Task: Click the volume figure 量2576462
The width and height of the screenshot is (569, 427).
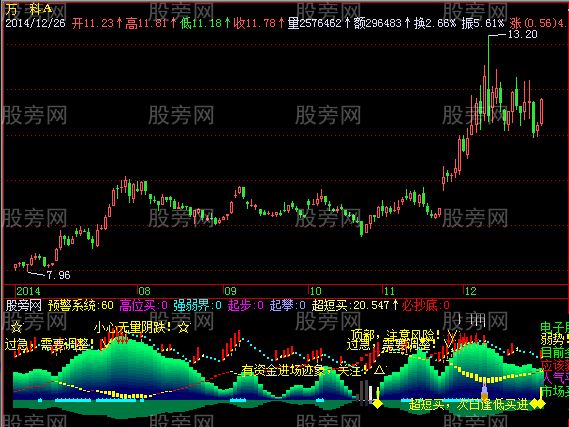Action: pos(315,24)
